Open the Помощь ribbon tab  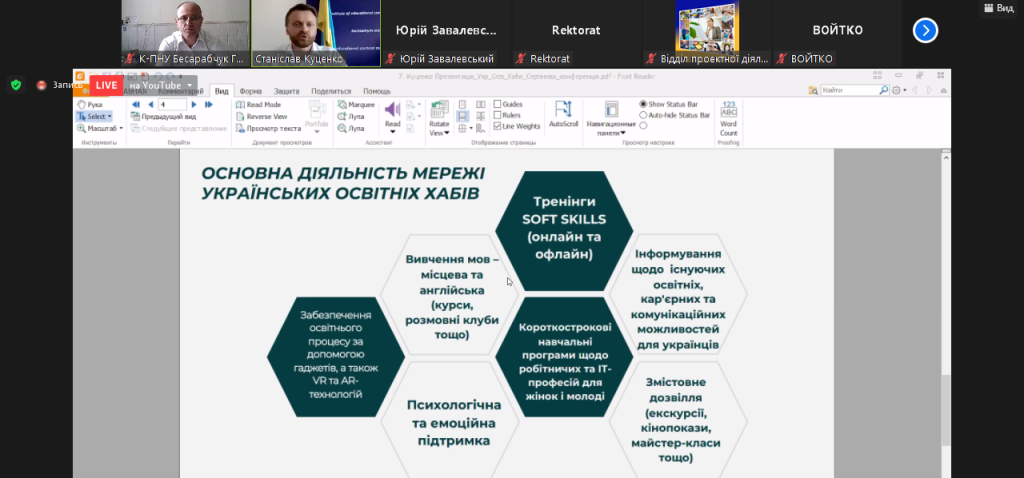click(376, 91)
